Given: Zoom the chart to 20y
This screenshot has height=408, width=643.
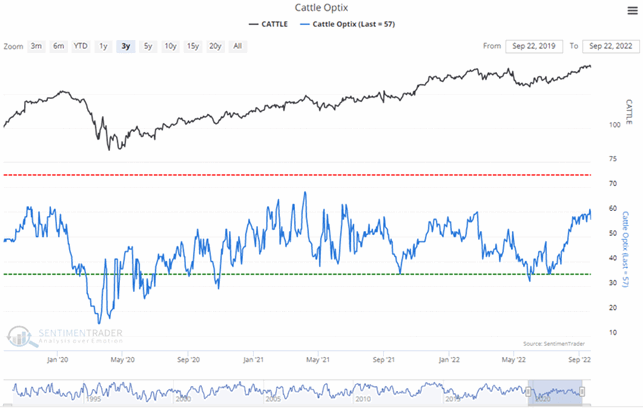Looking at the screenshot, I should click(x=216, y=46).
